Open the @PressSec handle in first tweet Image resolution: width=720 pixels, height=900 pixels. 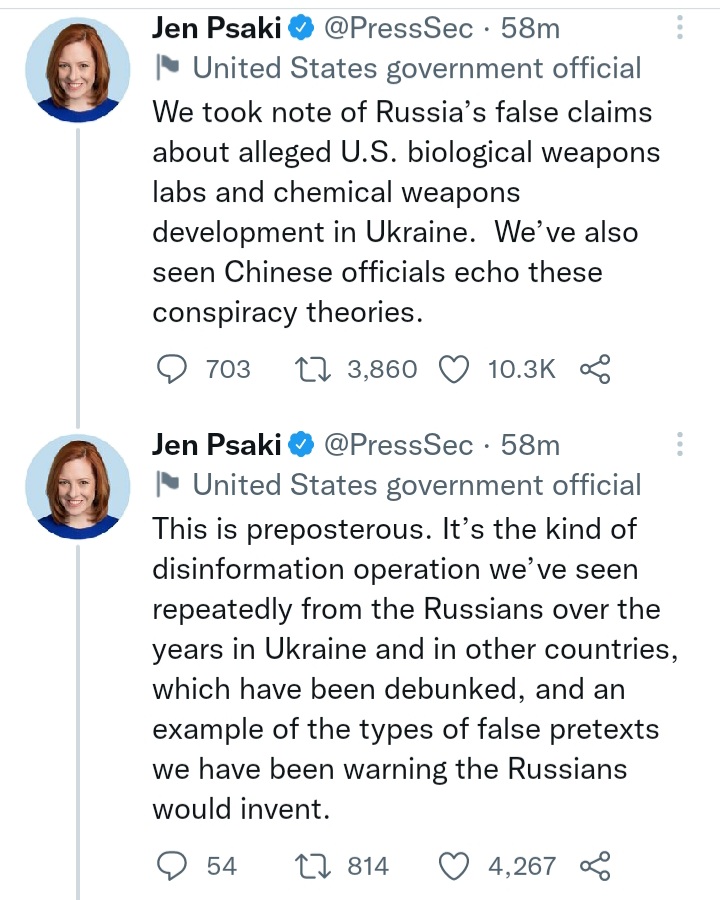[x=398, y=28]
